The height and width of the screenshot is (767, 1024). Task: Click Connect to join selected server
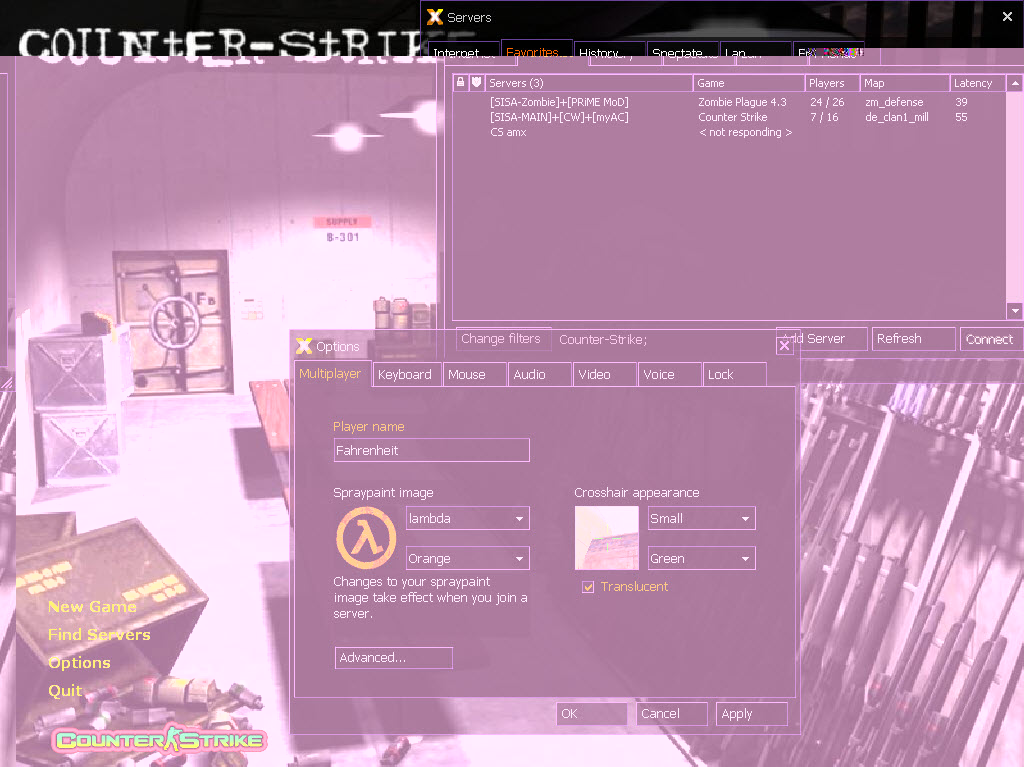[x=989, y=339]
